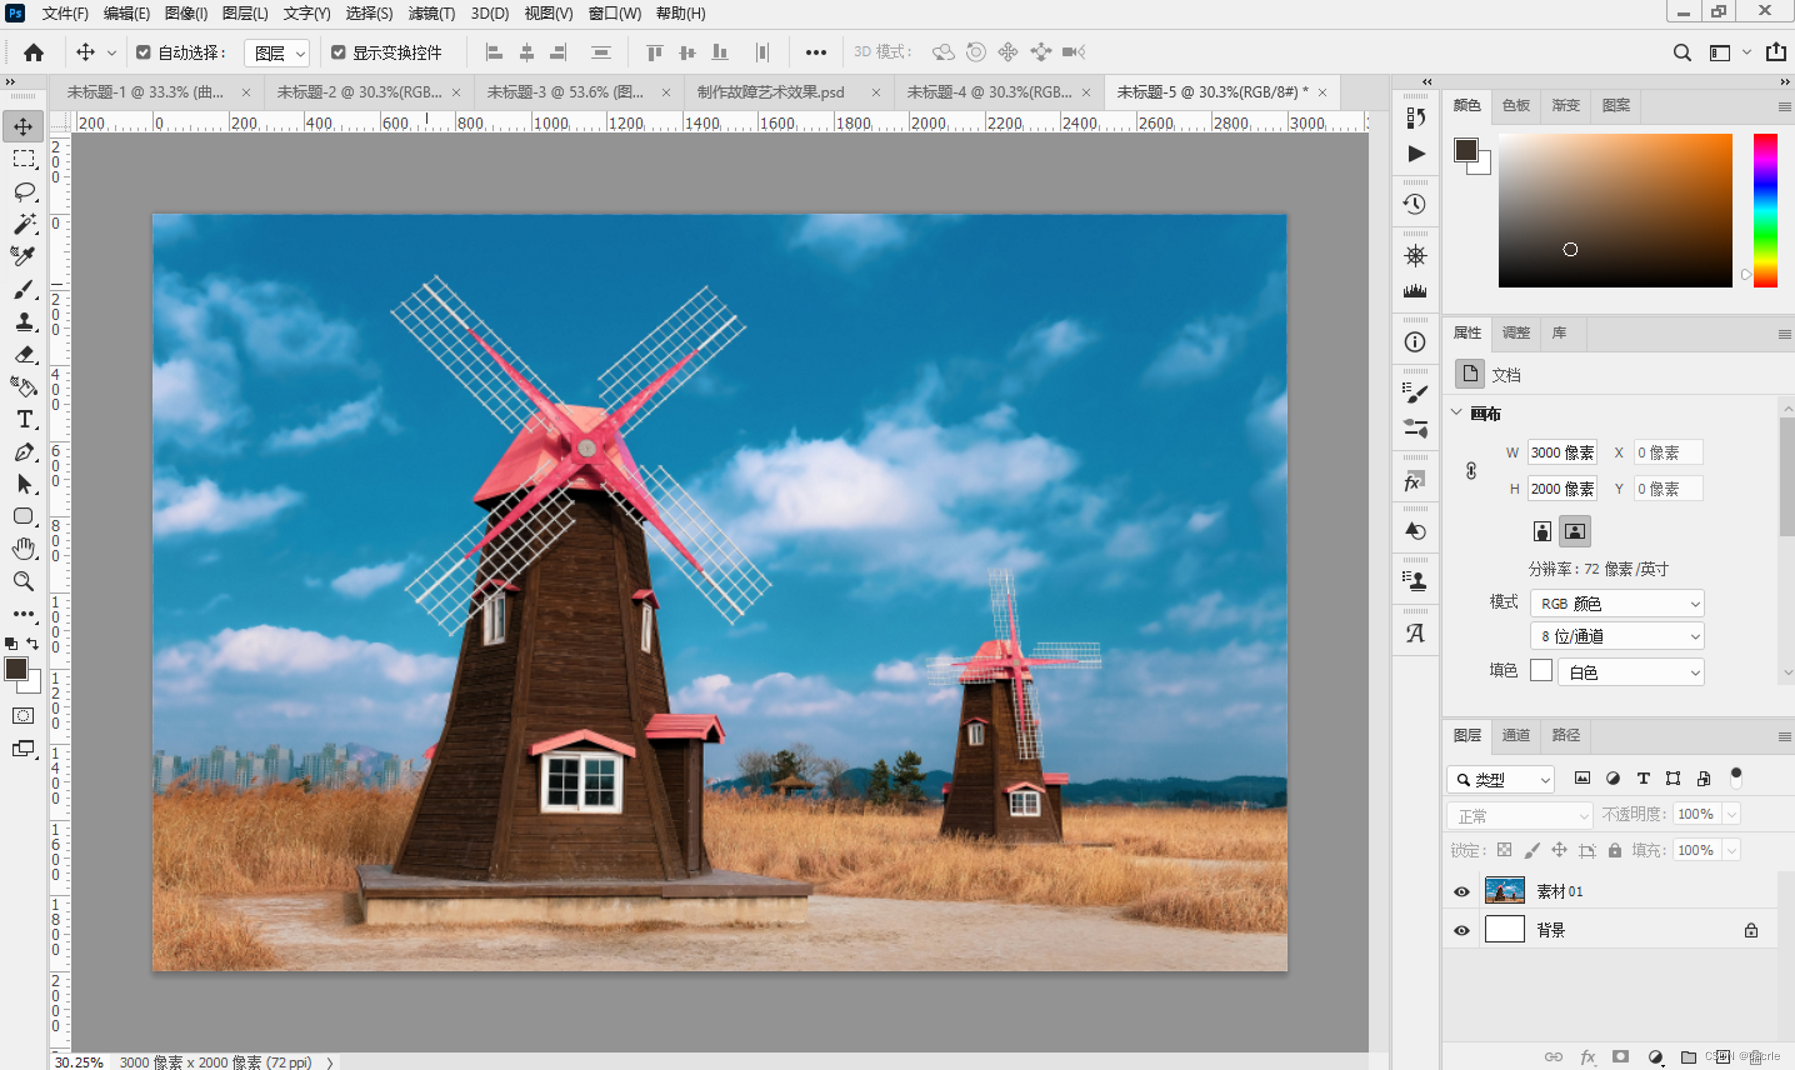Screen dimensions: 1795x1070
Task: Activate the Hand tool
Action: click(x=23, y=548)
